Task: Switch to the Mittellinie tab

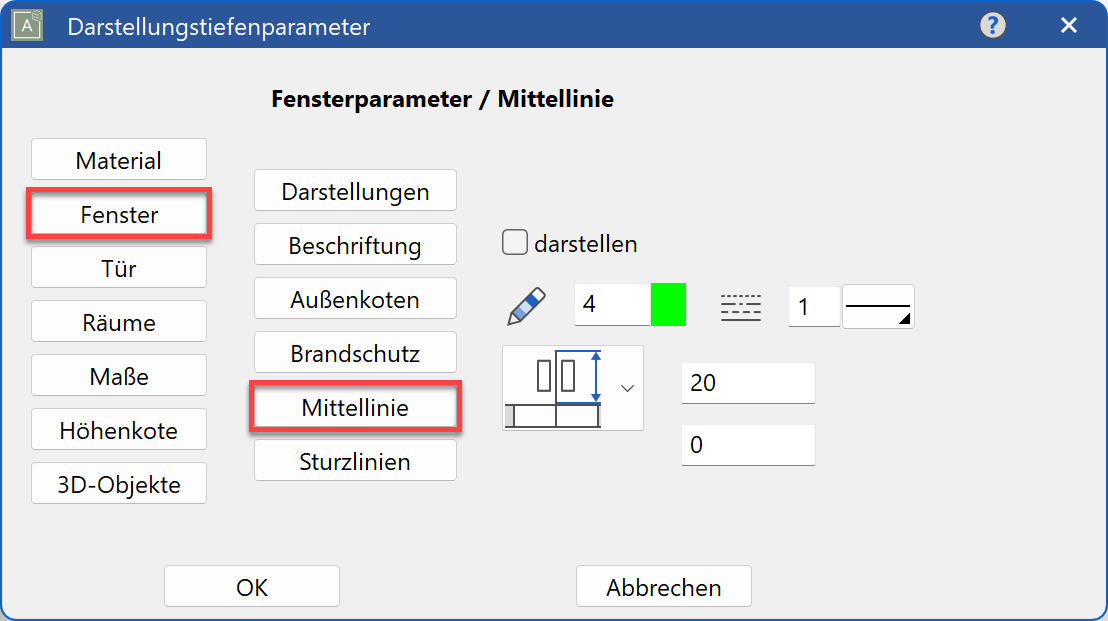Action: [355, 406]
